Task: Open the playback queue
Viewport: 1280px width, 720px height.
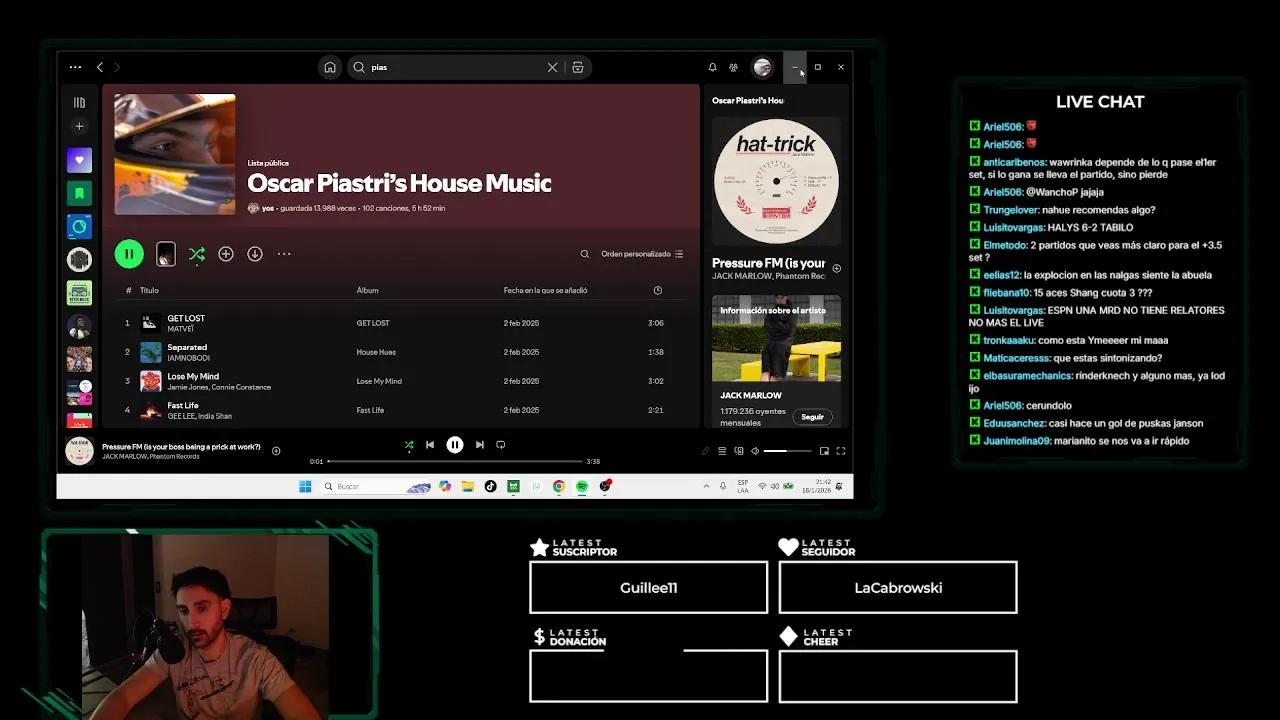Action: coord(722,451)
